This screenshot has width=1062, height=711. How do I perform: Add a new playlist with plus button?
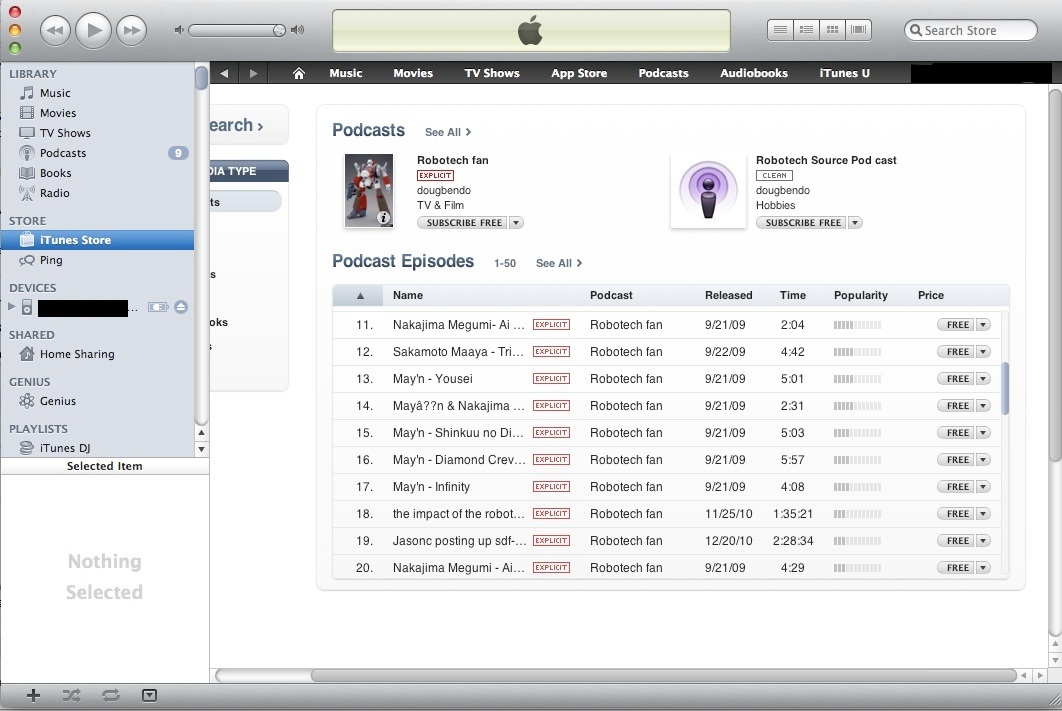point(33,695)
